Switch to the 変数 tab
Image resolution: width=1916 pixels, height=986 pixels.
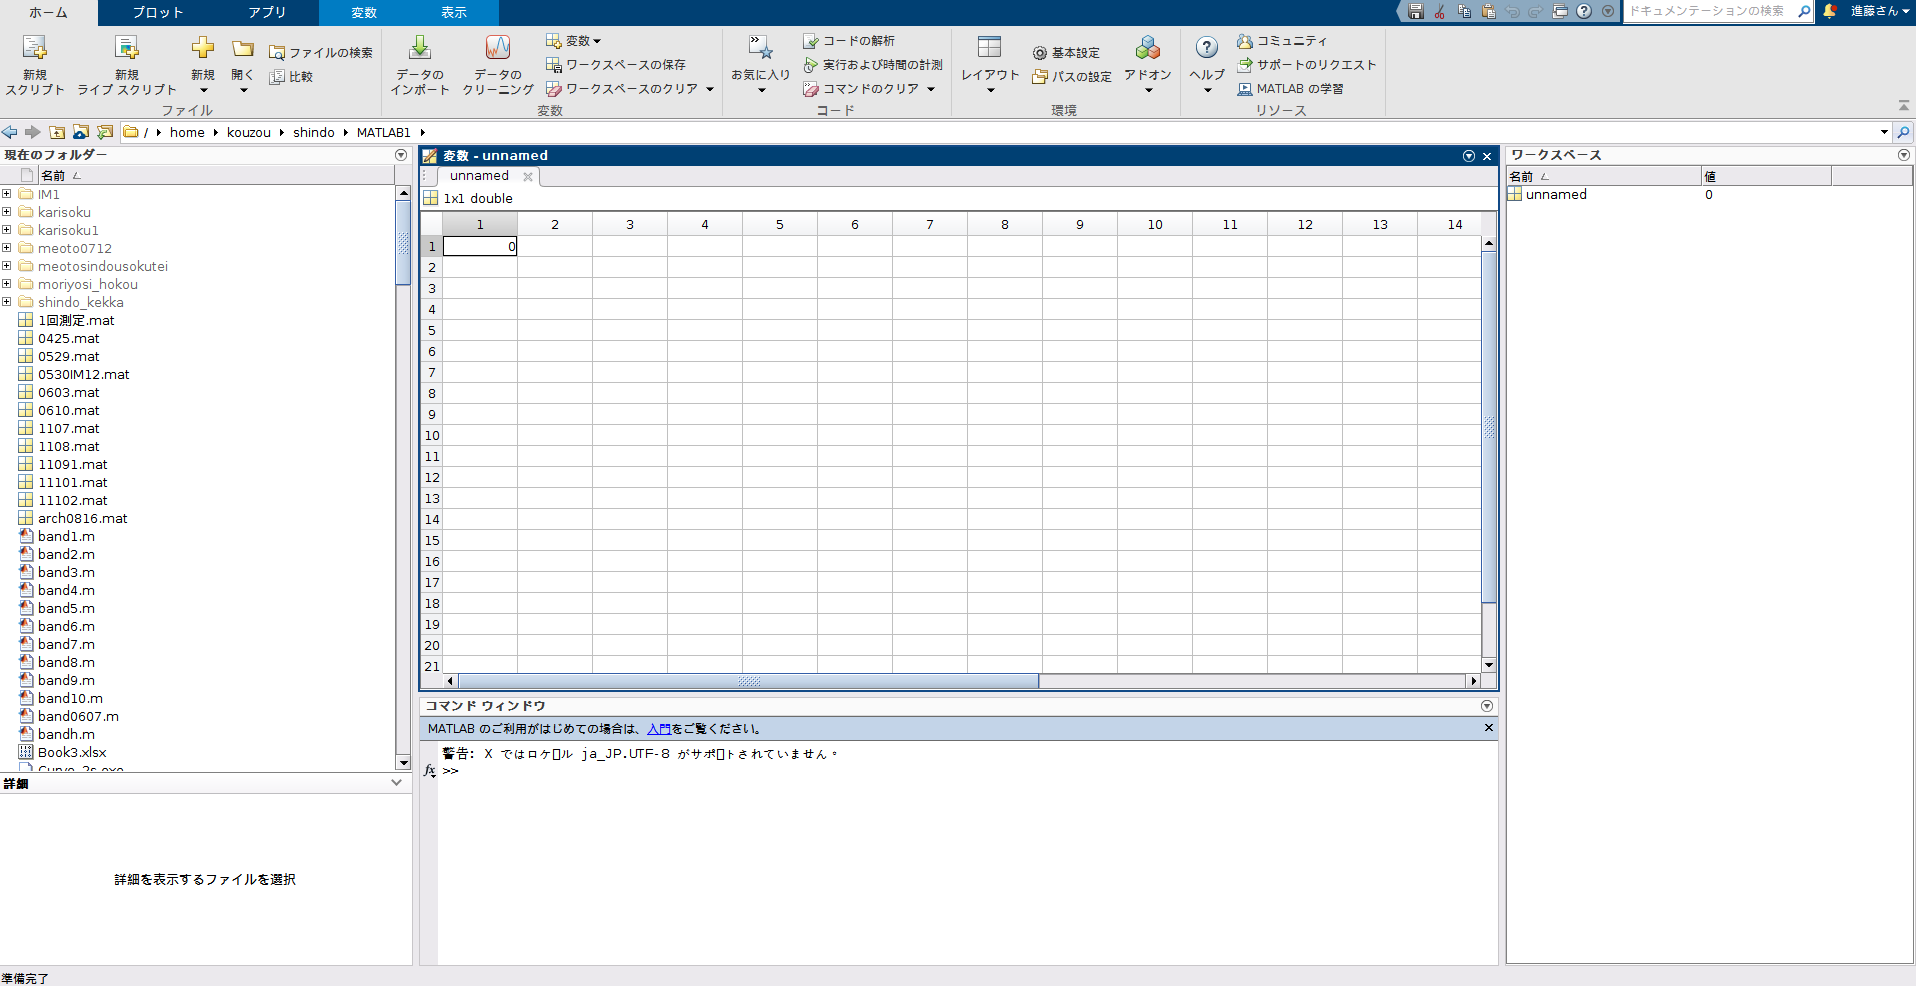pos(364,12)
